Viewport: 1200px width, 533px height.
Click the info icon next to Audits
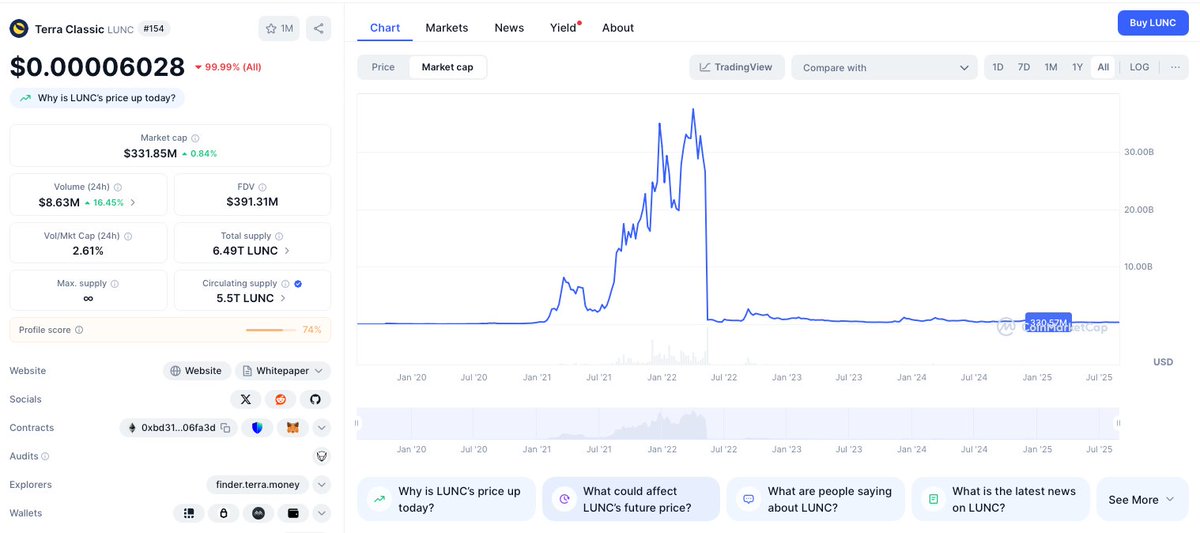pyautogui.click(x=45, y=456)
